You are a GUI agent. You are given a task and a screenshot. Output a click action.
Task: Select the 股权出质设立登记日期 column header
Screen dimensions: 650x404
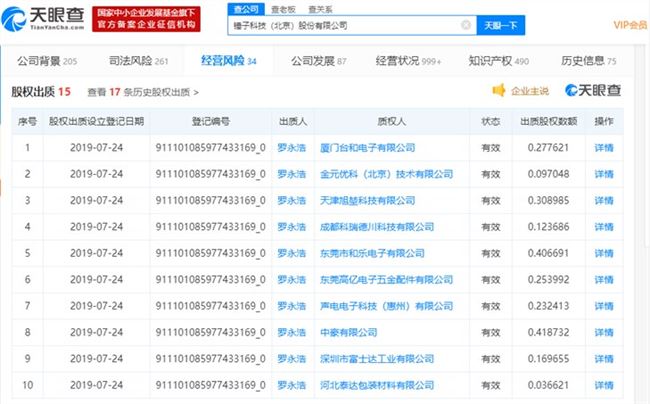[x=97, y=121]
